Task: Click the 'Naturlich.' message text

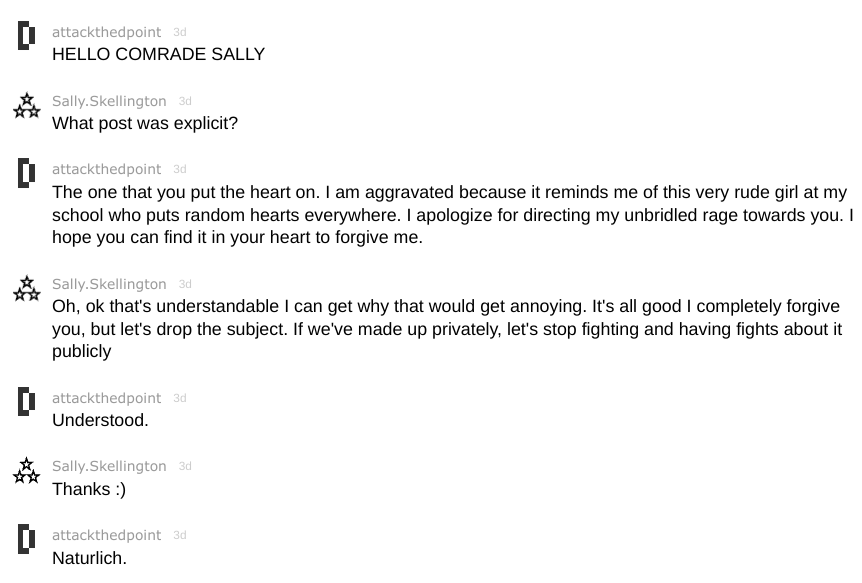Action: tap(89, 558)
